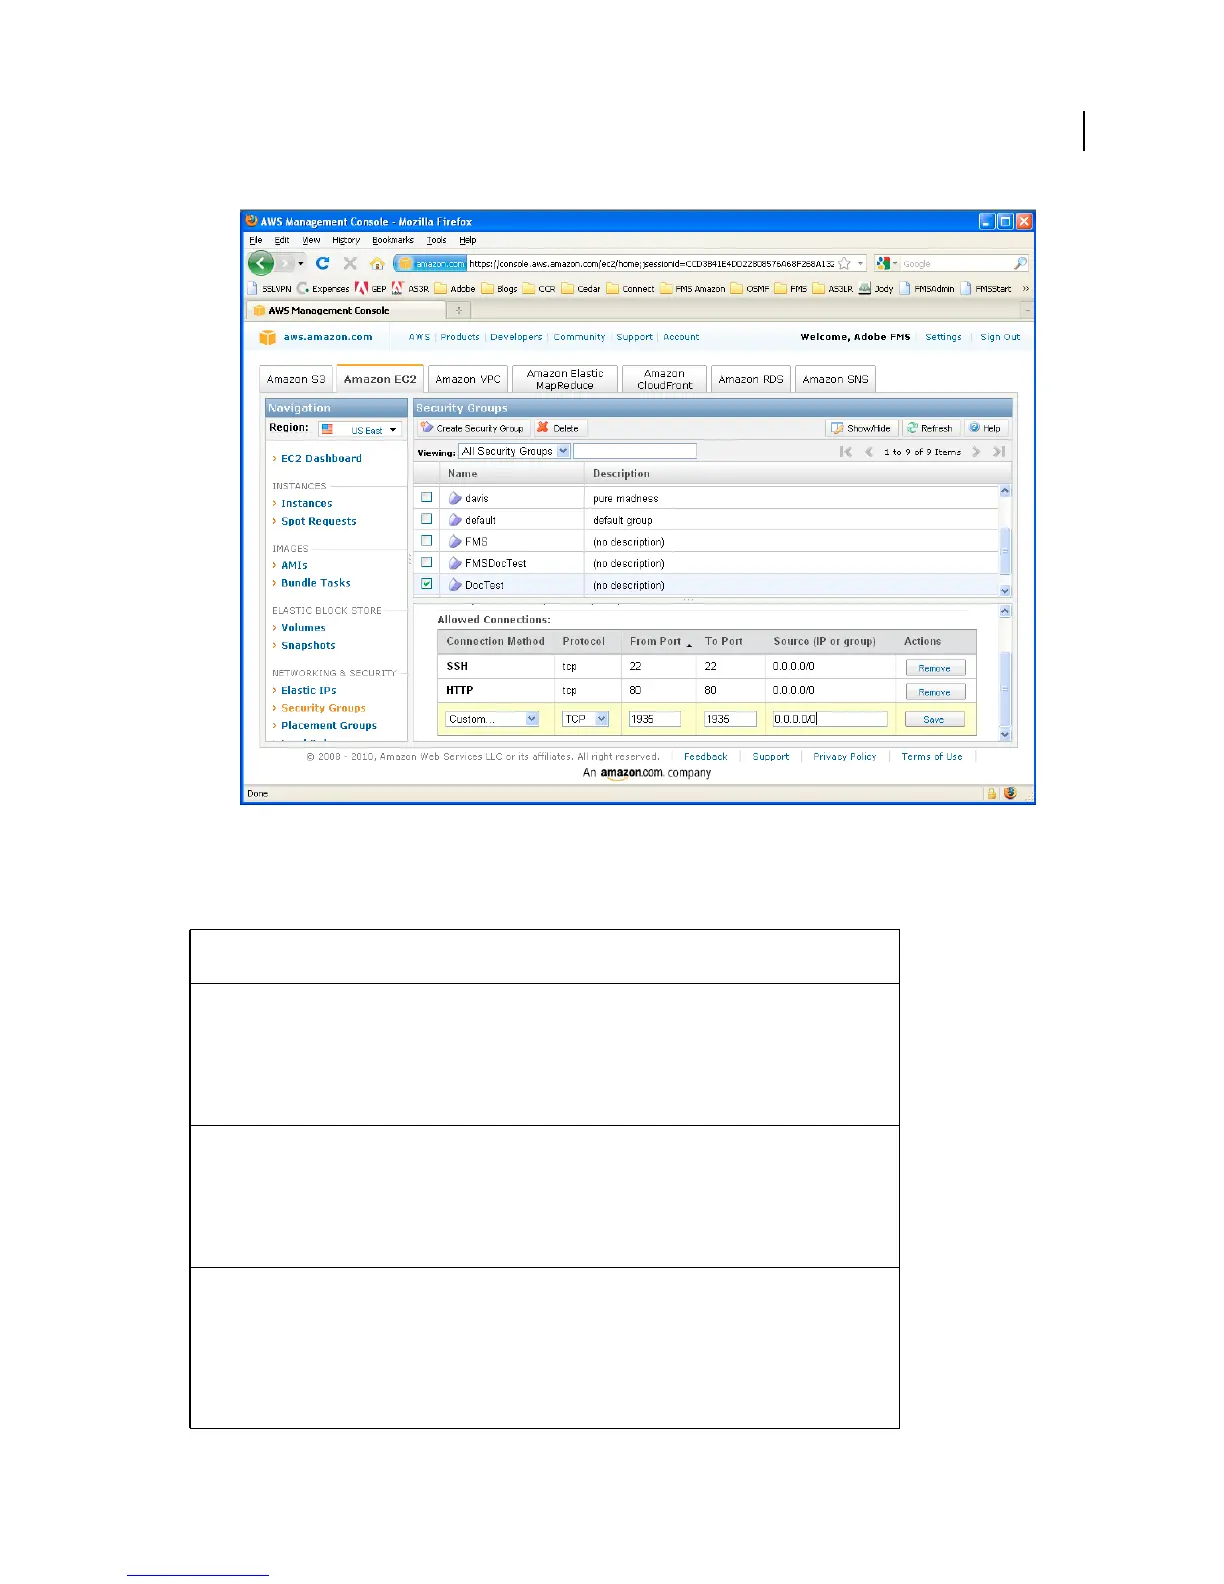Open the Privacy Policy footer link
Viewport: 1224px width, 1584px height.
pyautogui.click(x=845, y=757)
